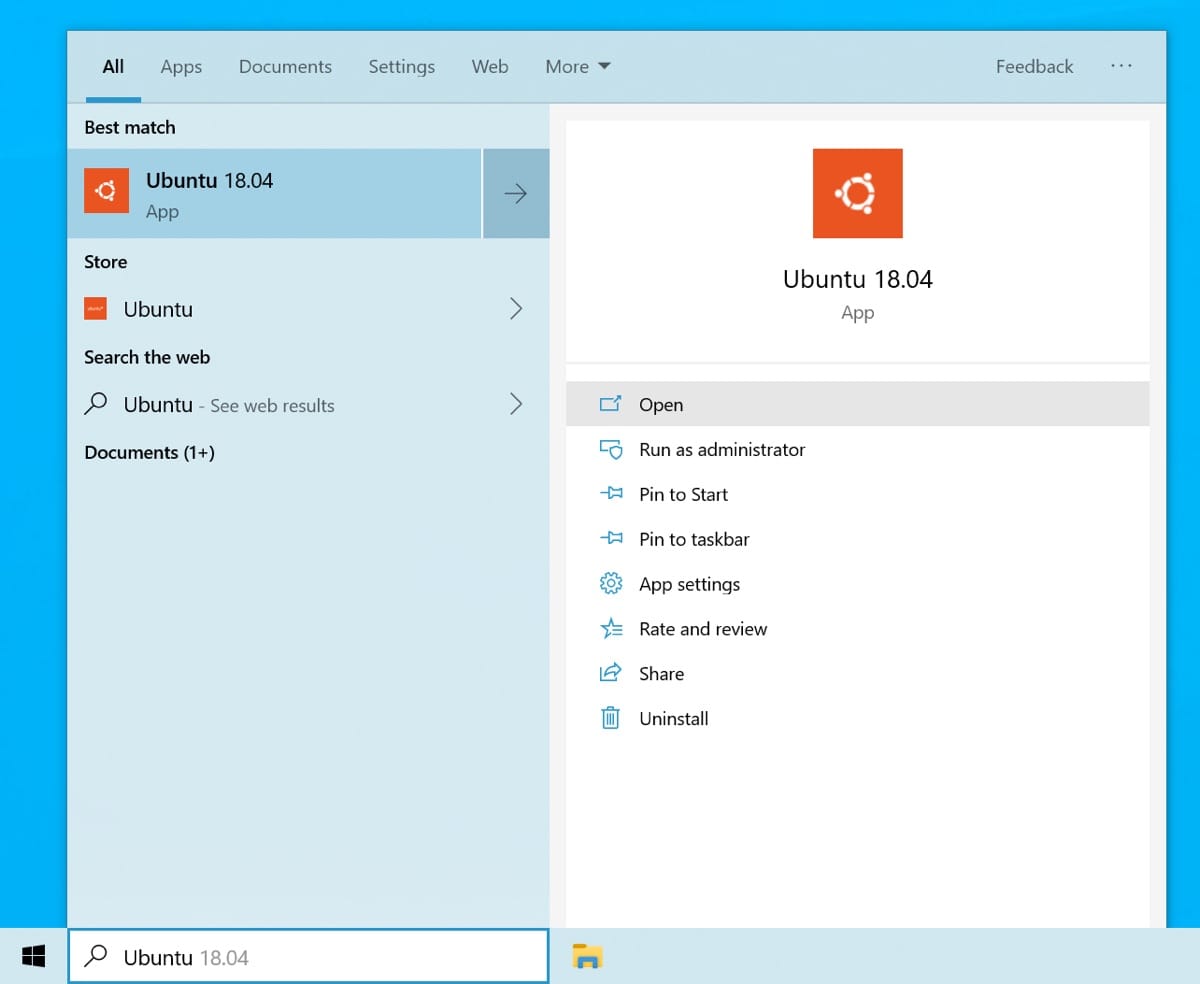Choose Run as administrator
Screen dimensions: 1200x984
coord(857,449)
